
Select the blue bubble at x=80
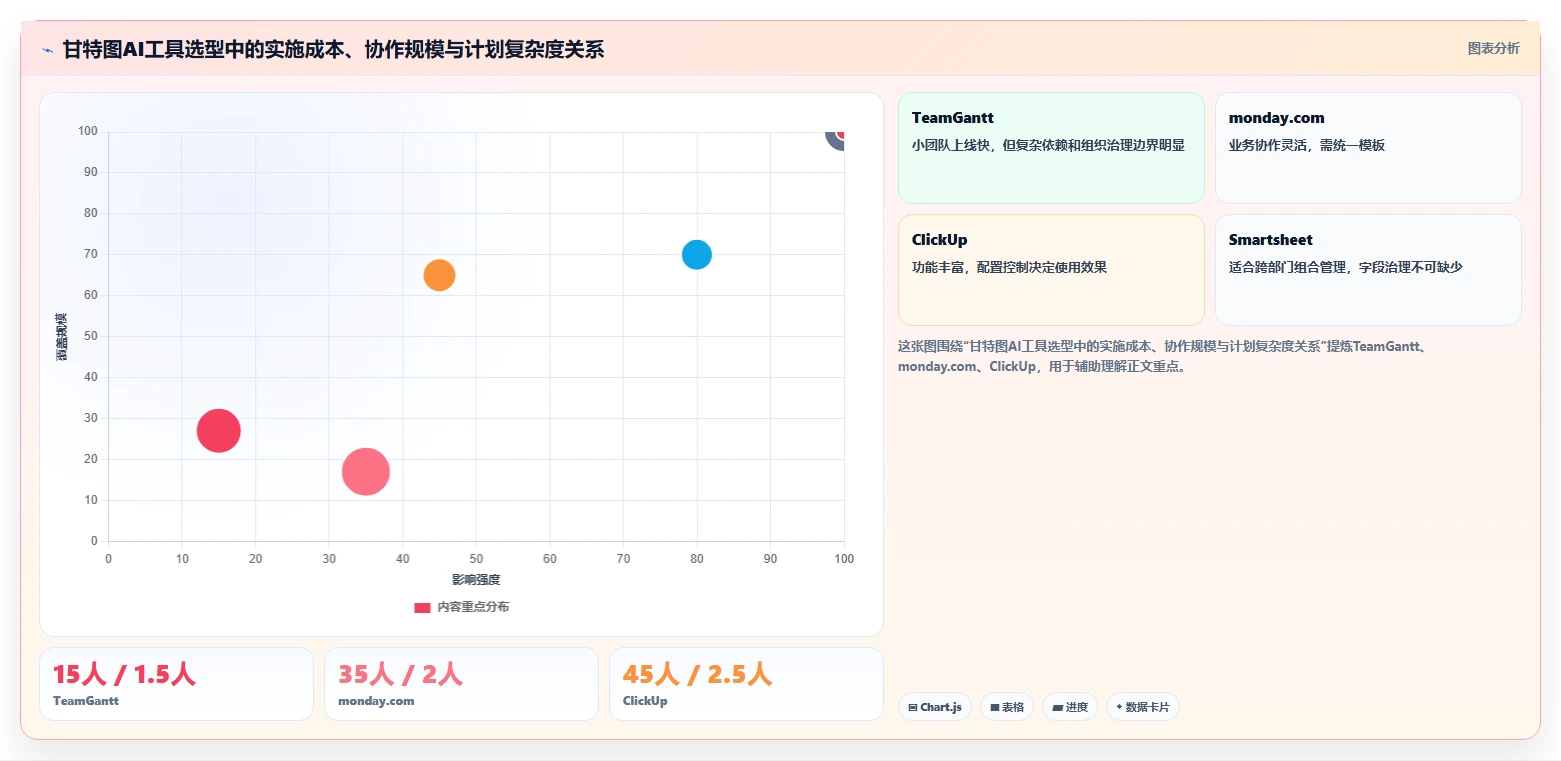697,254
